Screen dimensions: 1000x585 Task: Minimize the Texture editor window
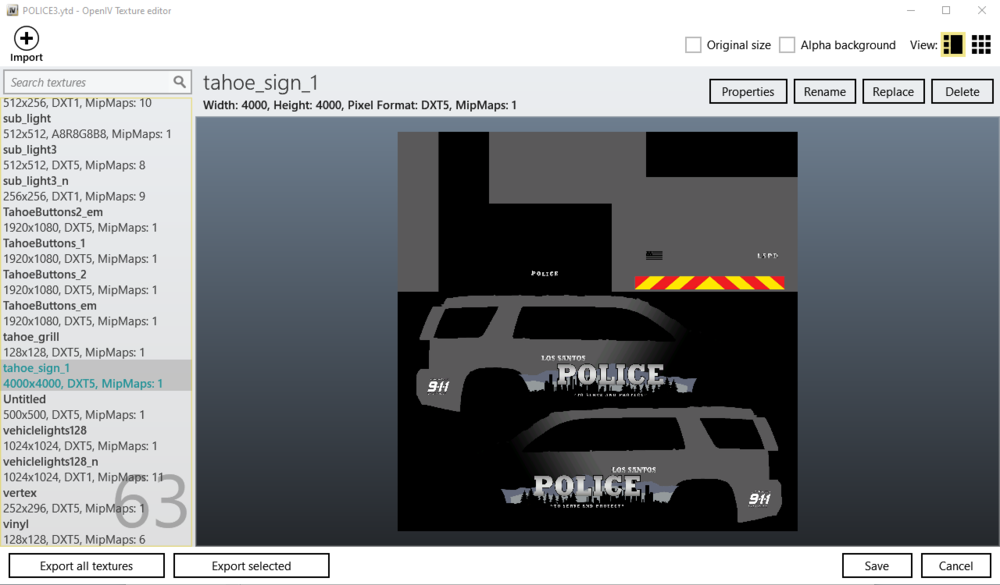tap(911, 10)
